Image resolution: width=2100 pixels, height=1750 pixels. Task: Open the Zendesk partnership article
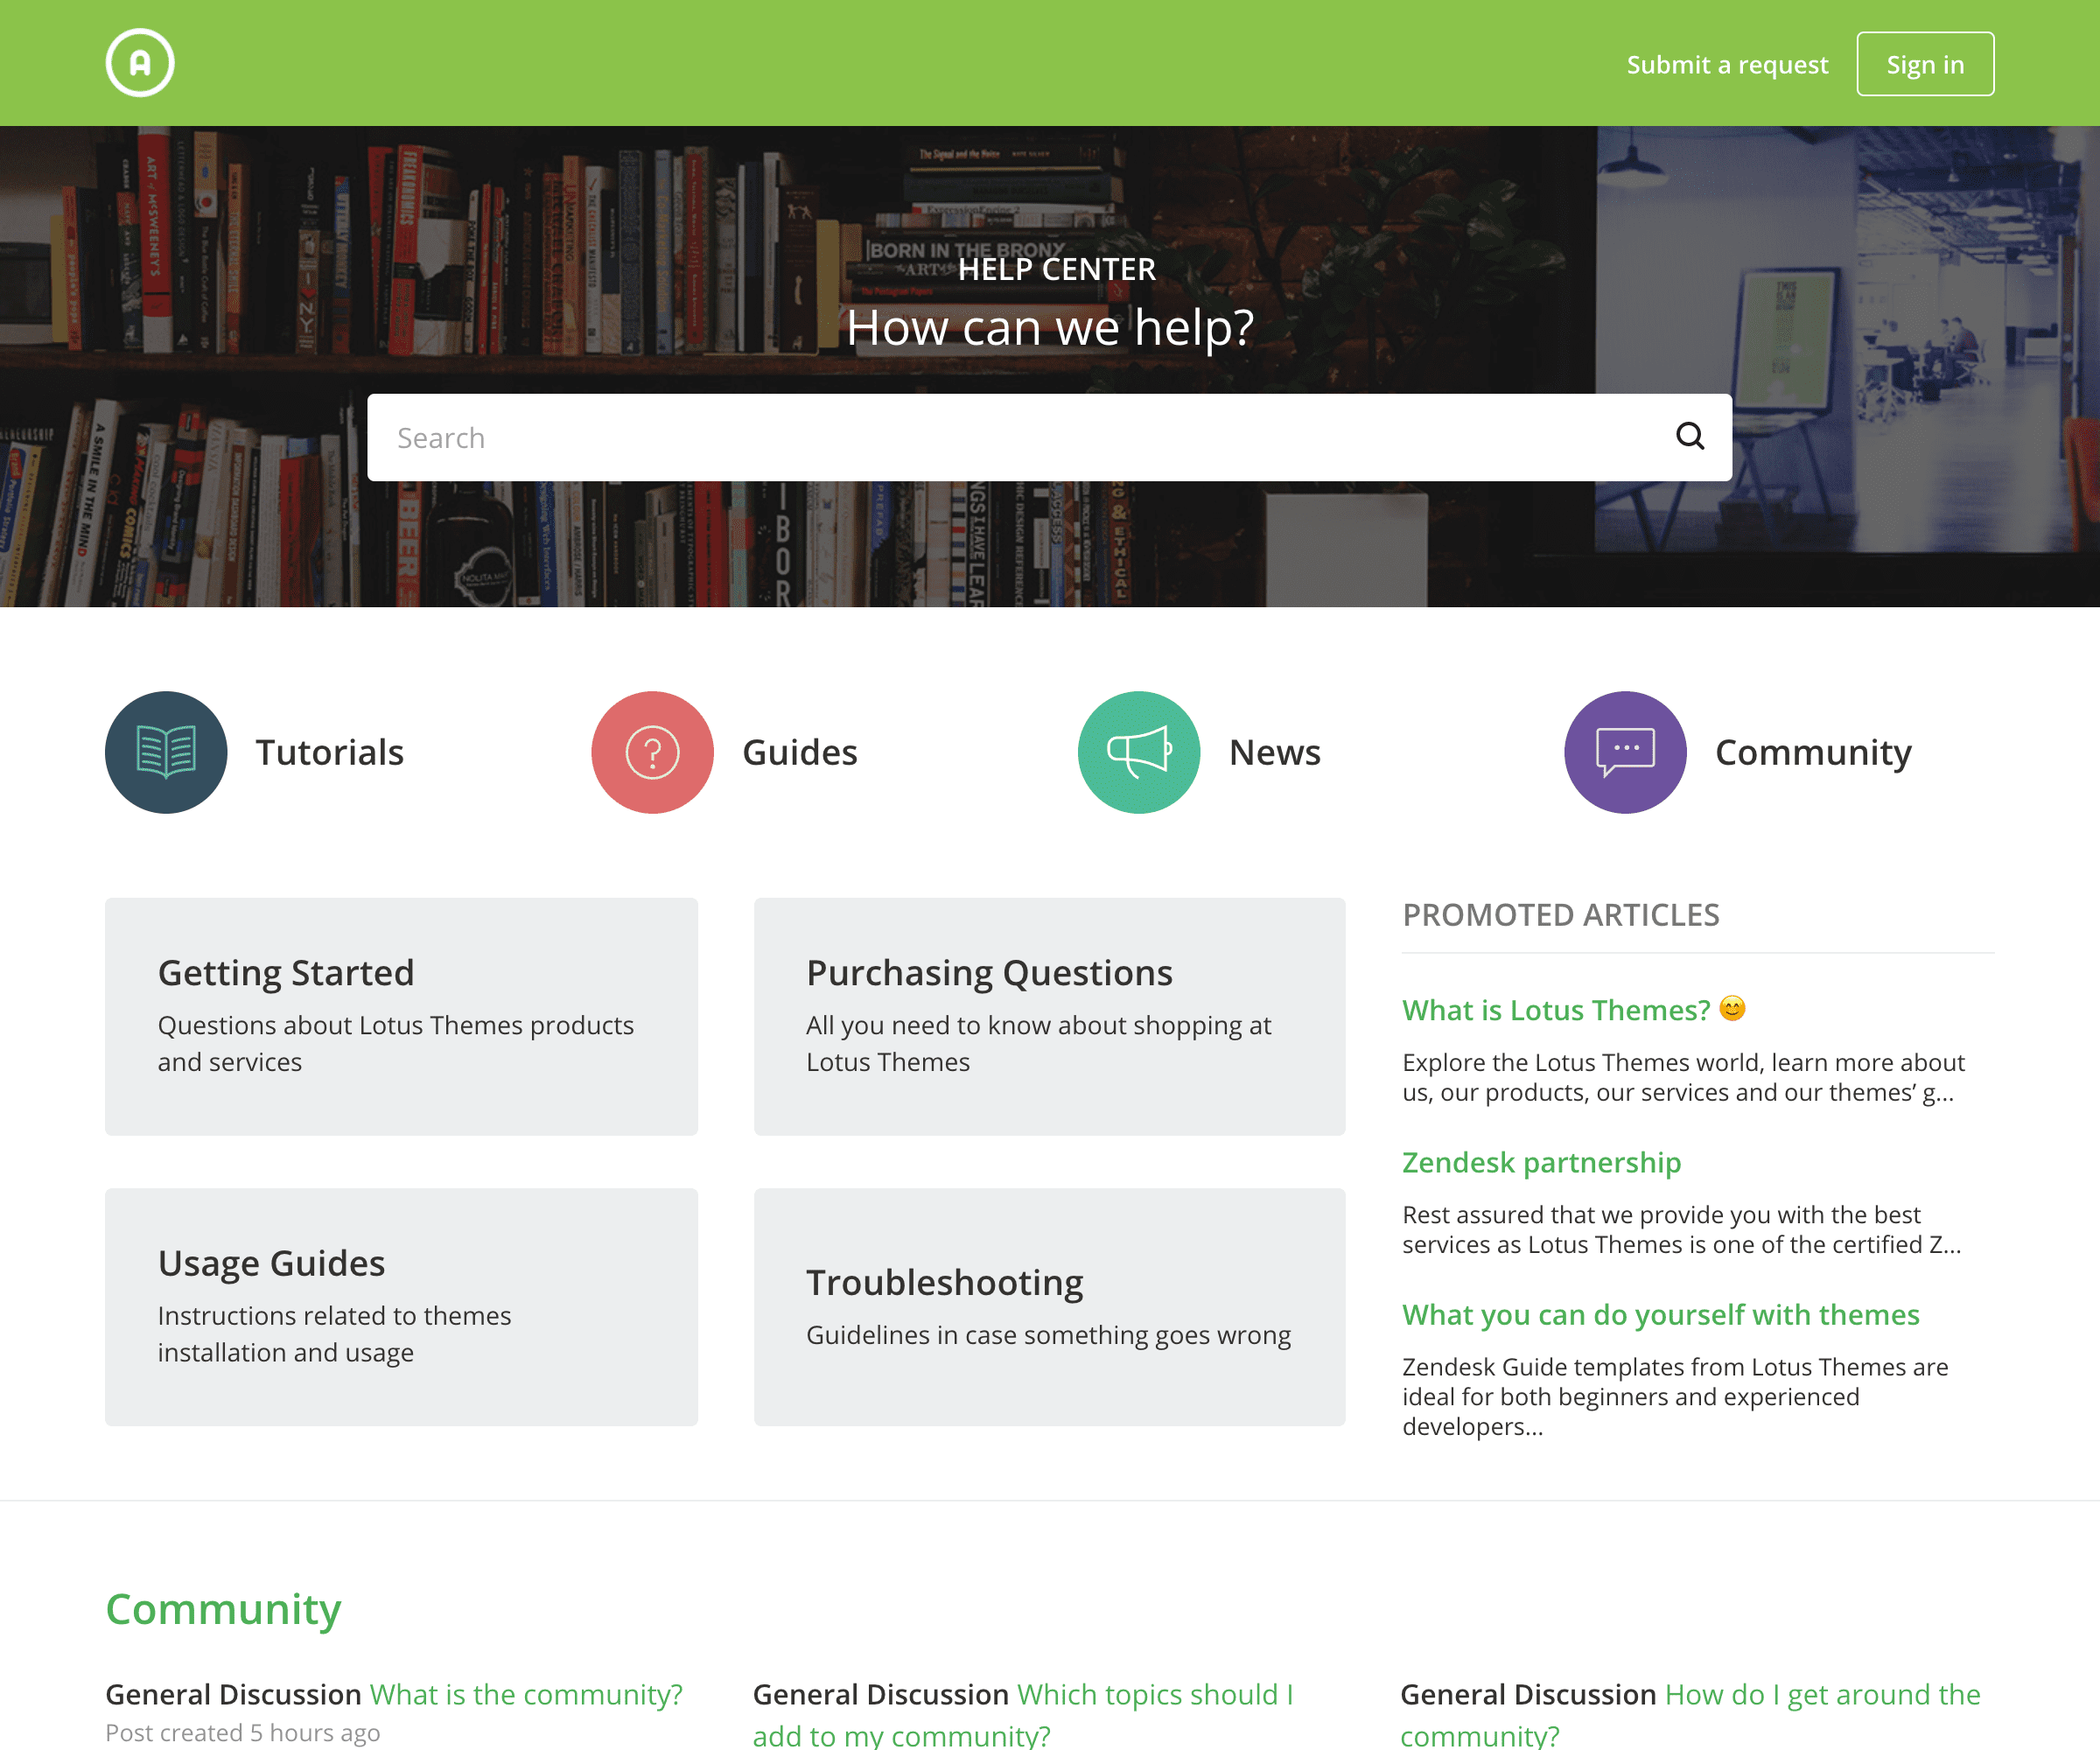pos(1541,1162)
